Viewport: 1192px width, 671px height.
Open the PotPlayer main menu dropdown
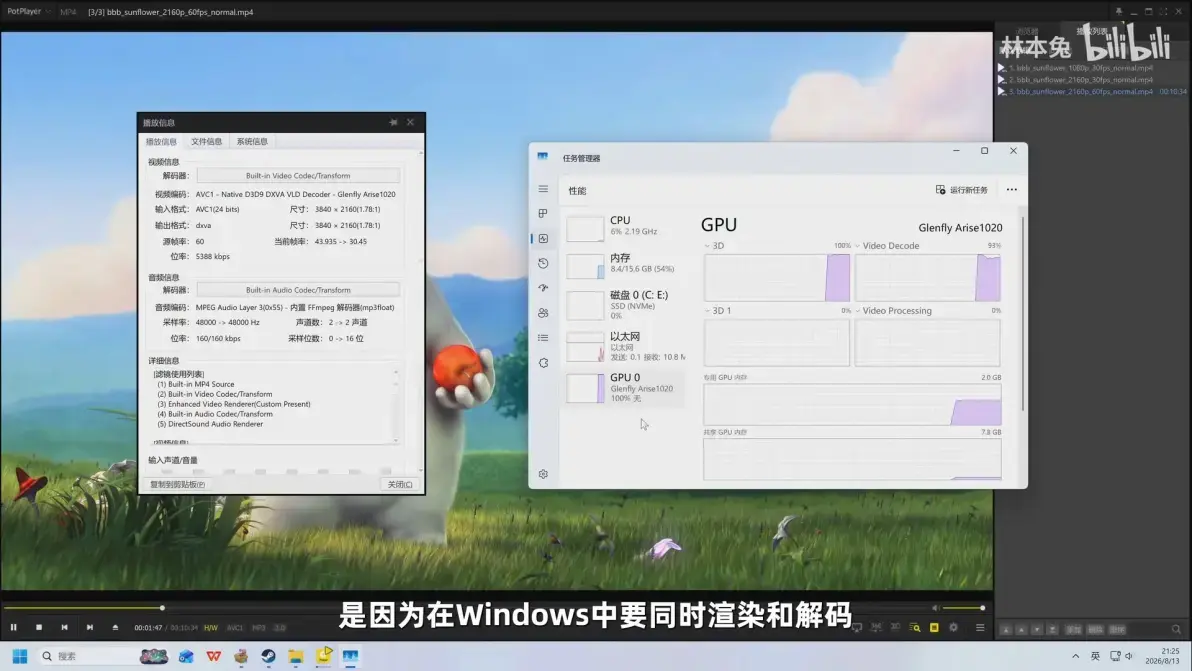tap(29, 11)
